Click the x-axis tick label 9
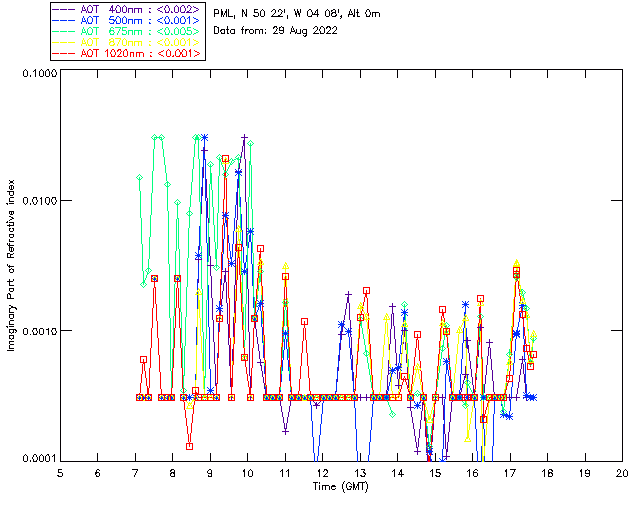Viewport: 640px width, 512px height. tap(210, 472)
